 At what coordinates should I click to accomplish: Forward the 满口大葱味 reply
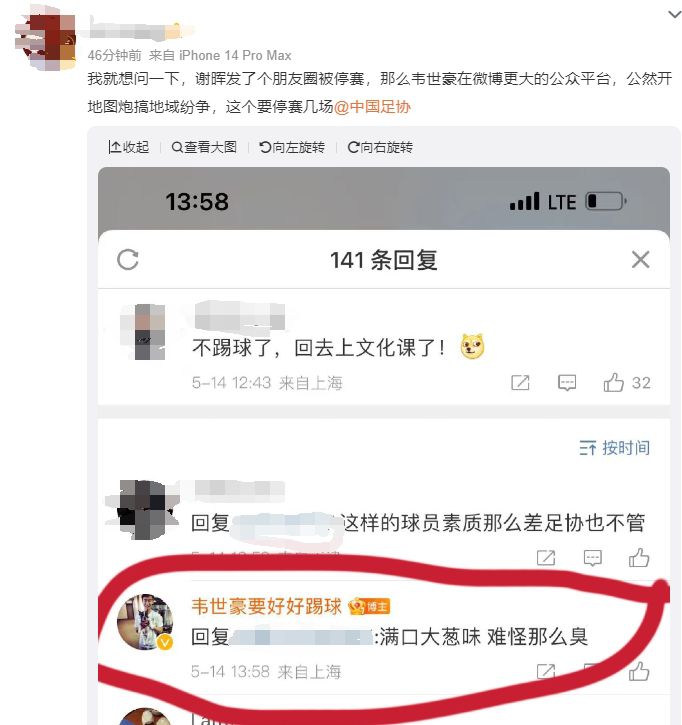point(546,672)
